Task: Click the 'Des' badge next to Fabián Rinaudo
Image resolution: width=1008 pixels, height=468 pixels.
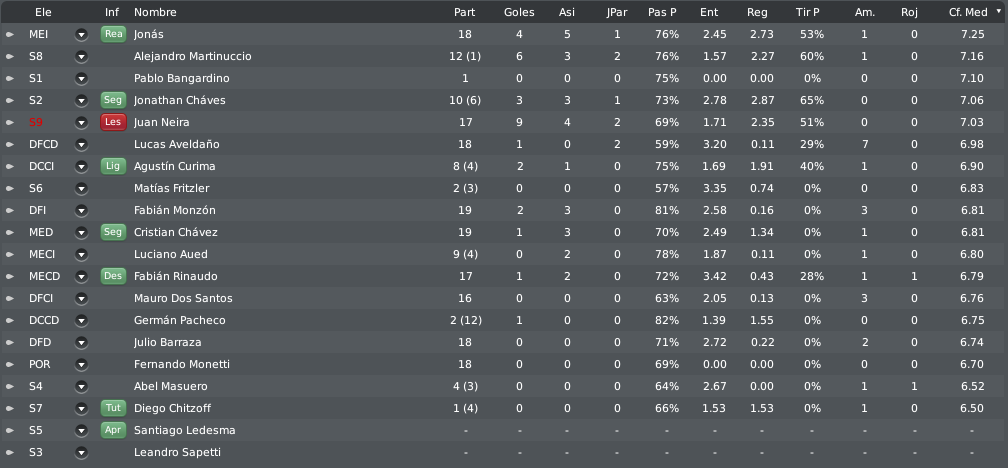Action: [x=113, y=276]
